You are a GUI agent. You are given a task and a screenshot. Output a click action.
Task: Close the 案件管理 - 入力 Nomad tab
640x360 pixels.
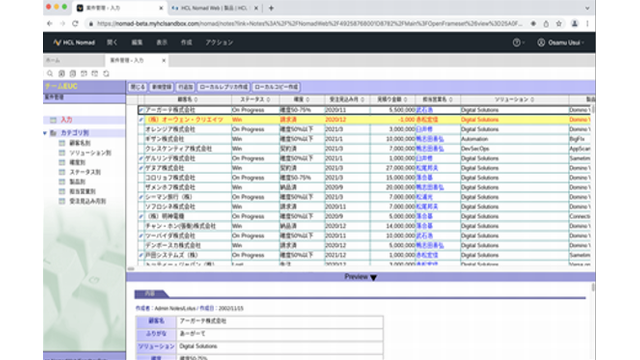[x=164, y=60]
